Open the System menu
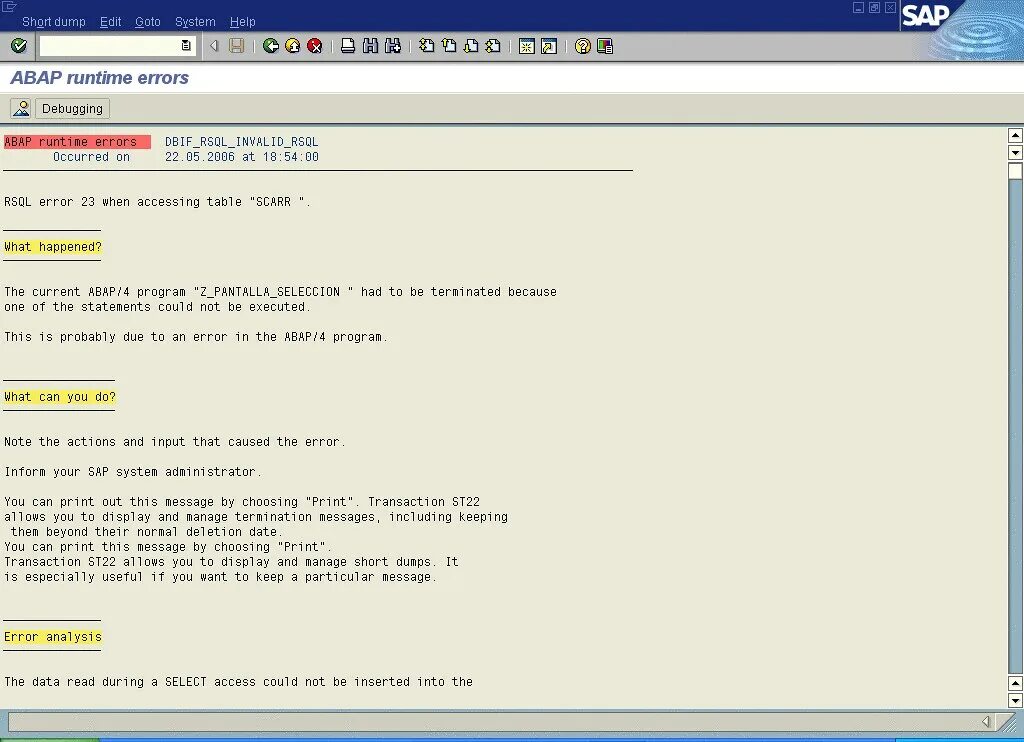The image size is (1024, 742). tap(195, 22)
